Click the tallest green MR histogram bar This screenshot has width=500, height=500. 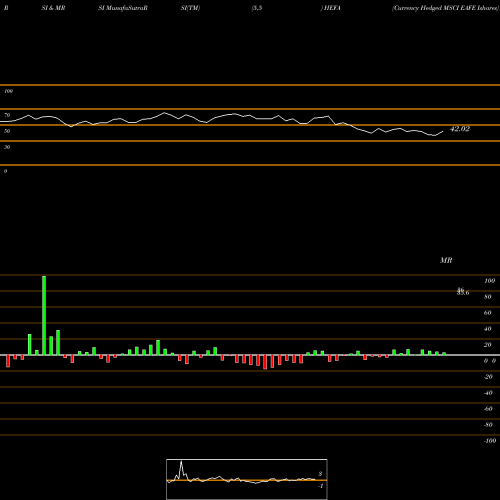(x=44, y=315)
